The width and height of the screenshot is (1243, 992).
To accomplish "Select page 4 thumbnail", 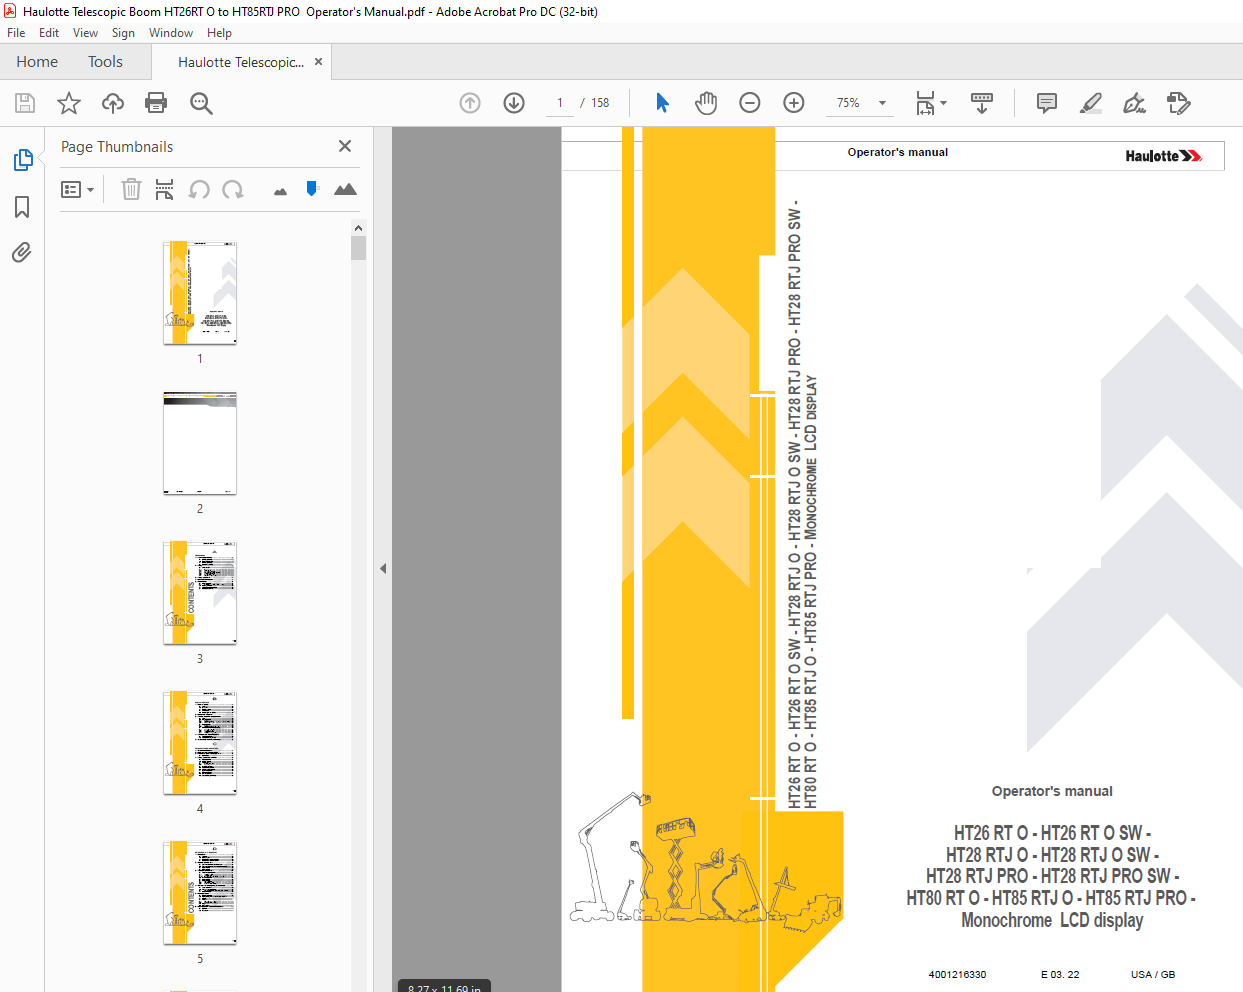I will pyautogui.click(x=200, y=743).
